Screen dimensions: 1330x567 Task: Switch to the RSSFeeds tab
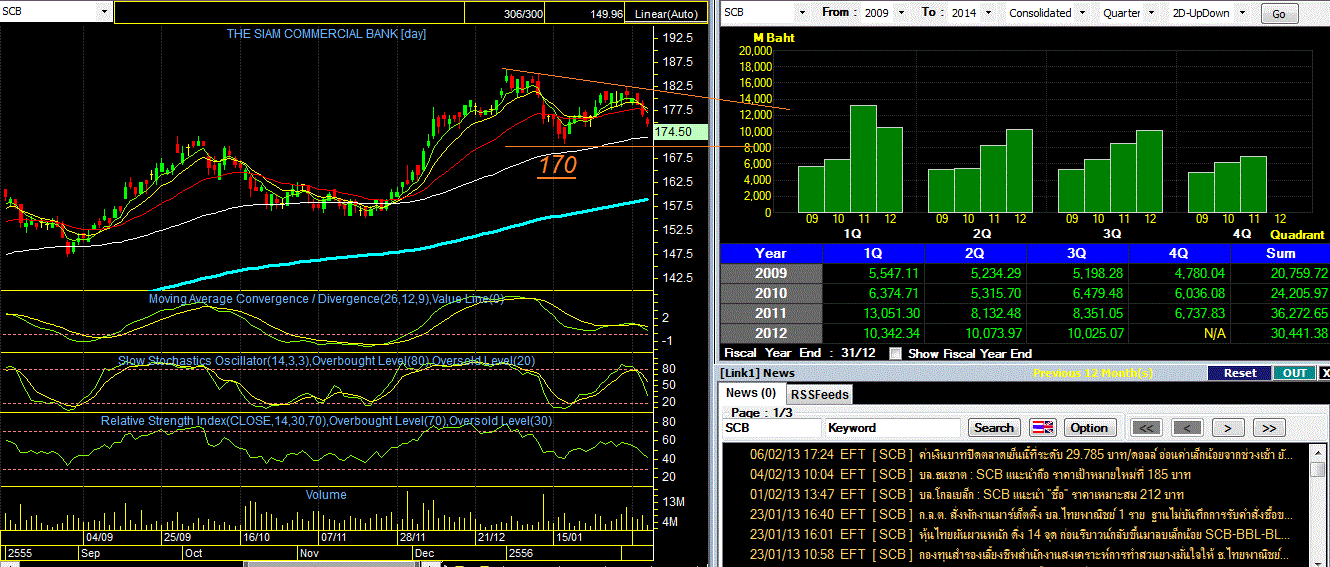click(819, 394)
